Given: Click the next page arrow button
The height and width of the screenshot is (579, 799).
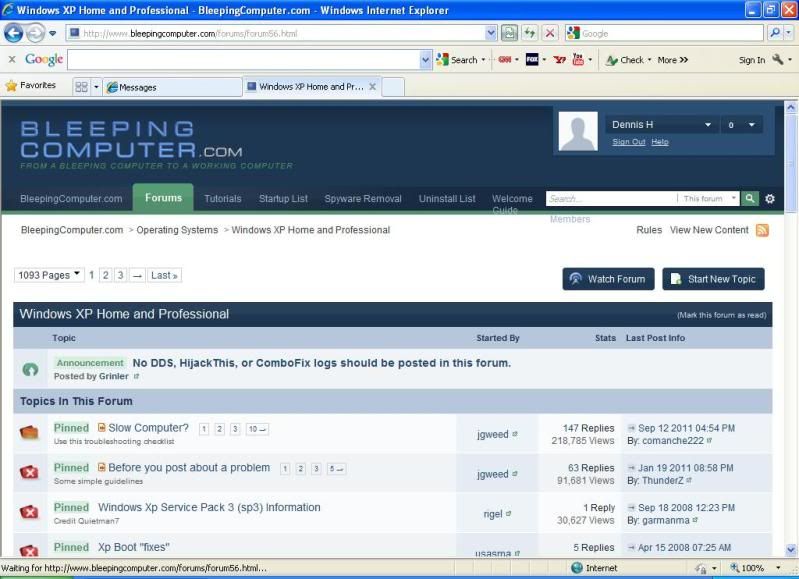Looking at the screenshot, I should click(x=137, y=275).
